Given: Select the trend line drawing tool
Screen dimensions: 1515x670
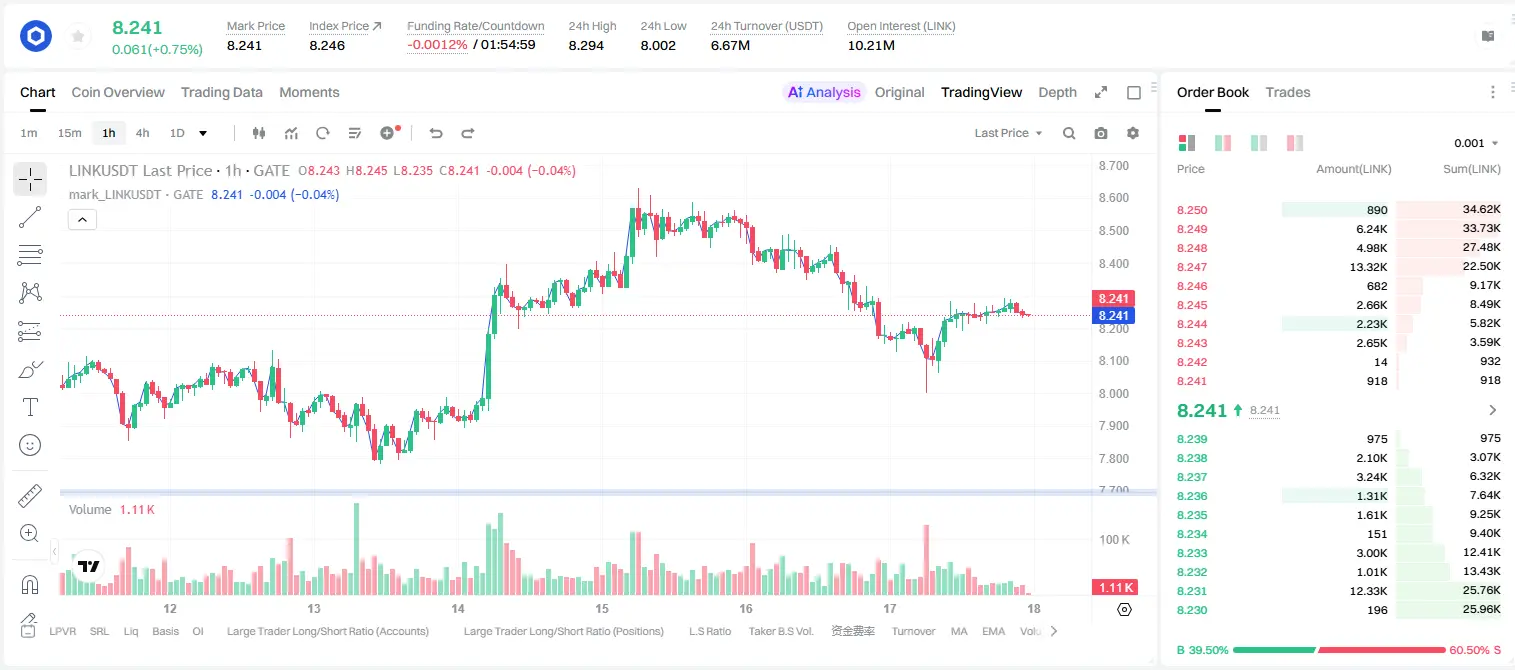Looking at the screenshot, I should coord(30,217).
